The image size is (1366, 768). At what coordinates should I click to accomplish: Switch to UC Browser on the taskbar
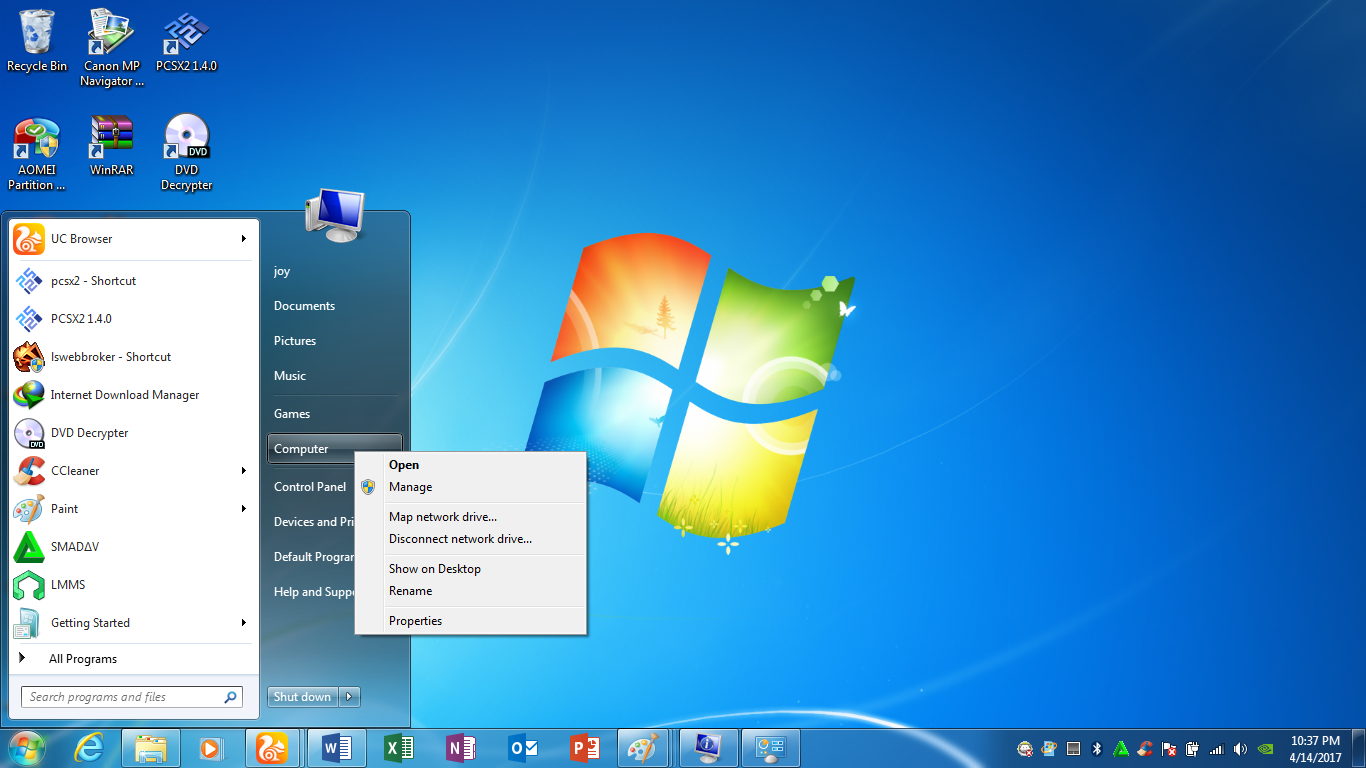tap(273, 748)
